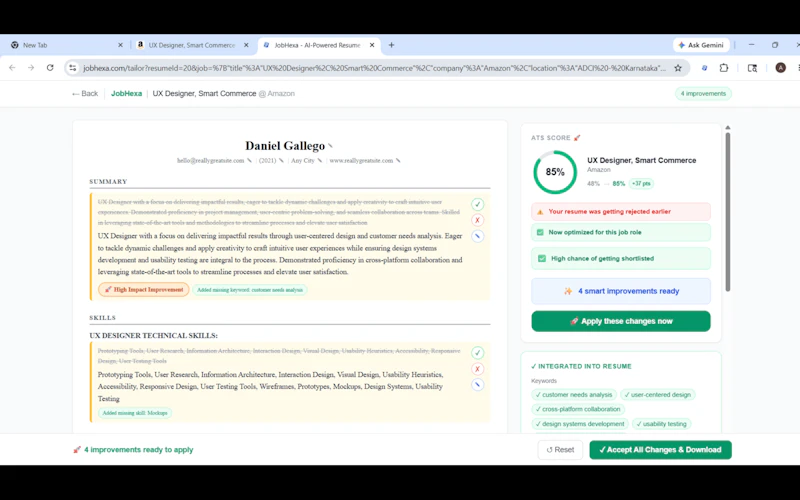This screenshot has width=800, height=500.
Task: Close the New Tab browser tab
Action: coord(120,45)
